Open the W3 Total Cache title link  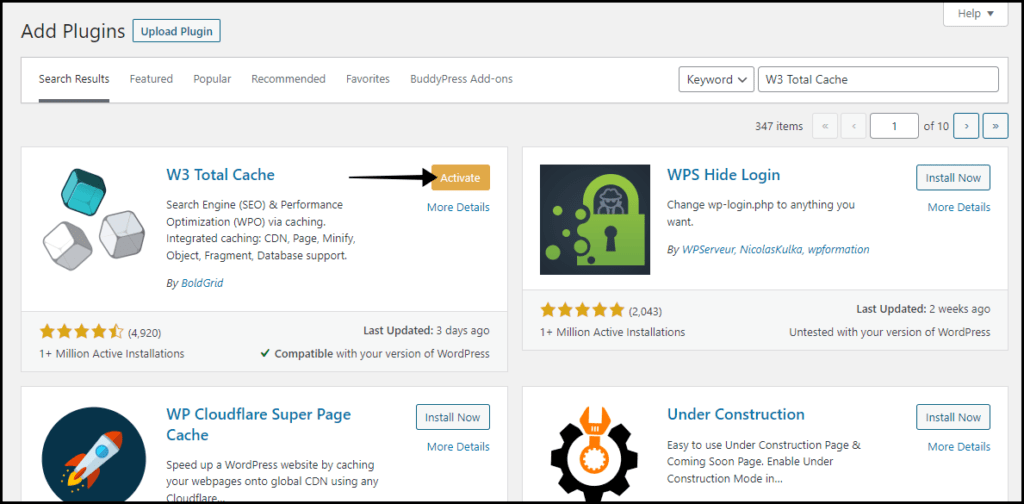[221, 175]
